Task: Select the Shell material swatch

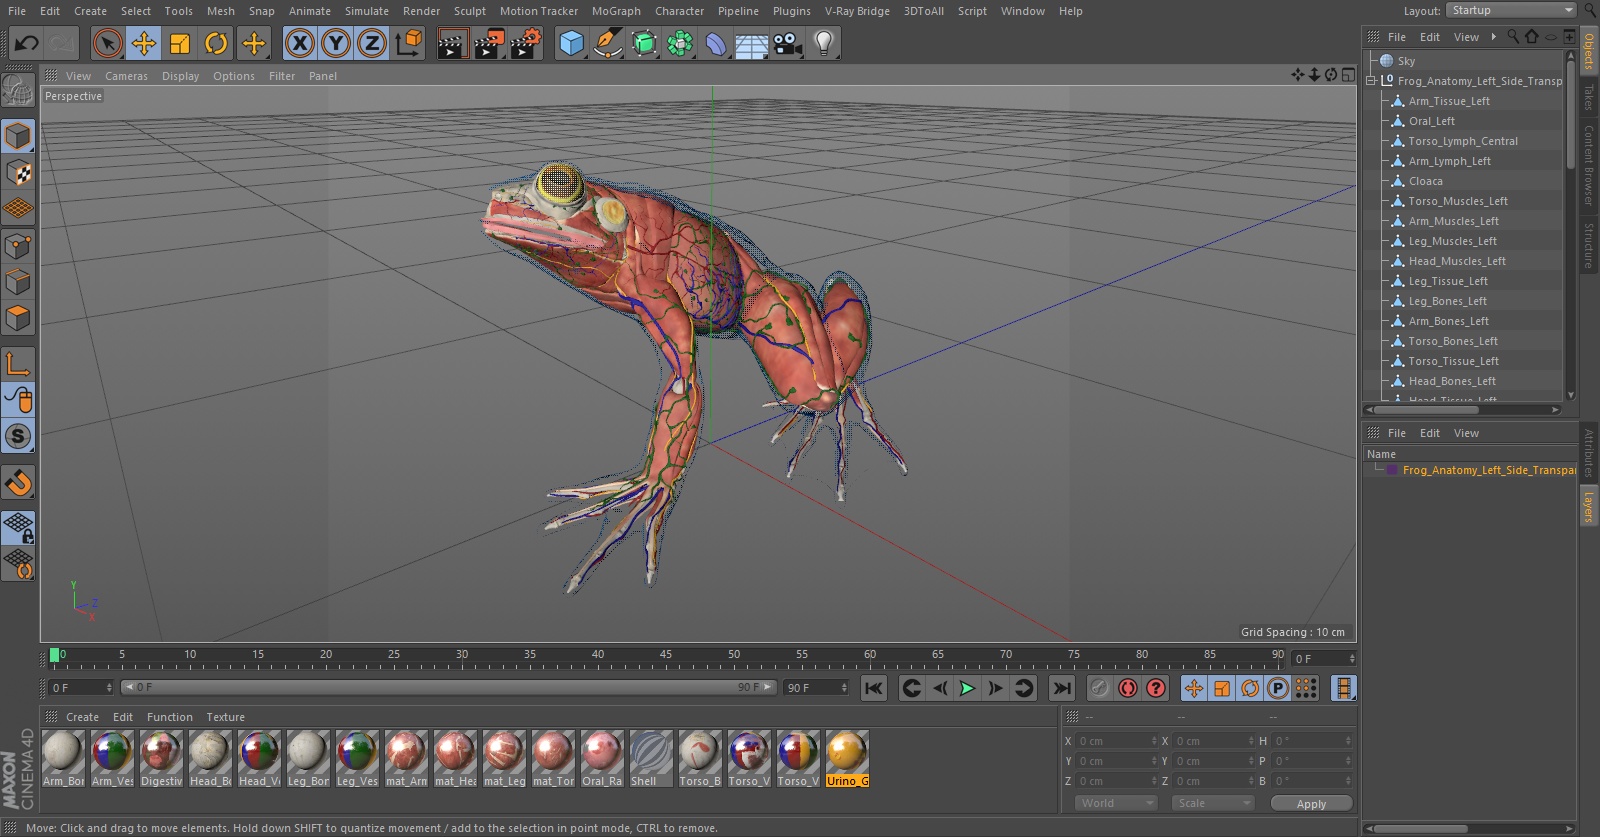Action: click(x=651, y=758)
